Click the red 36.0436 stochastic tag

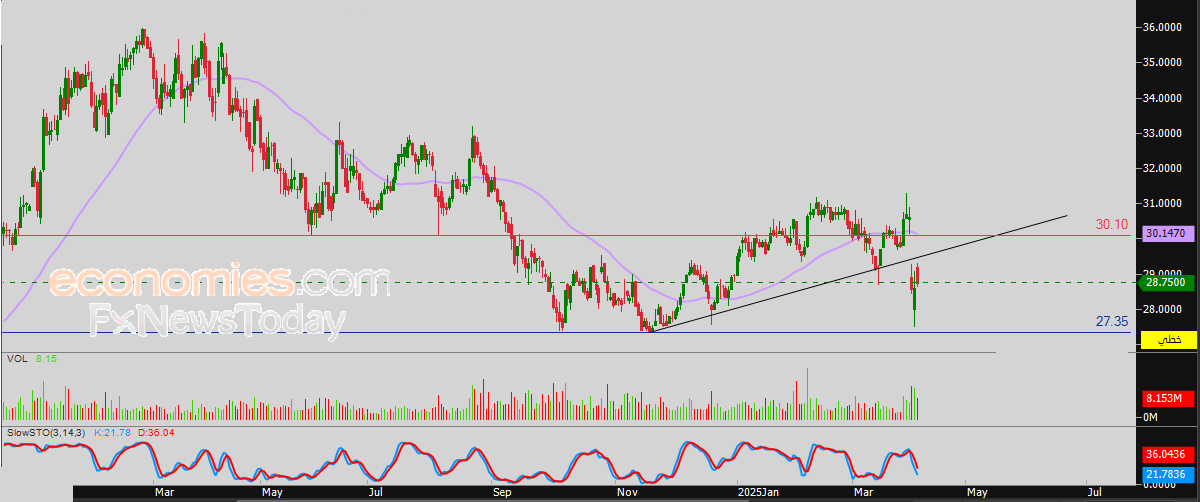[1167, 455]
